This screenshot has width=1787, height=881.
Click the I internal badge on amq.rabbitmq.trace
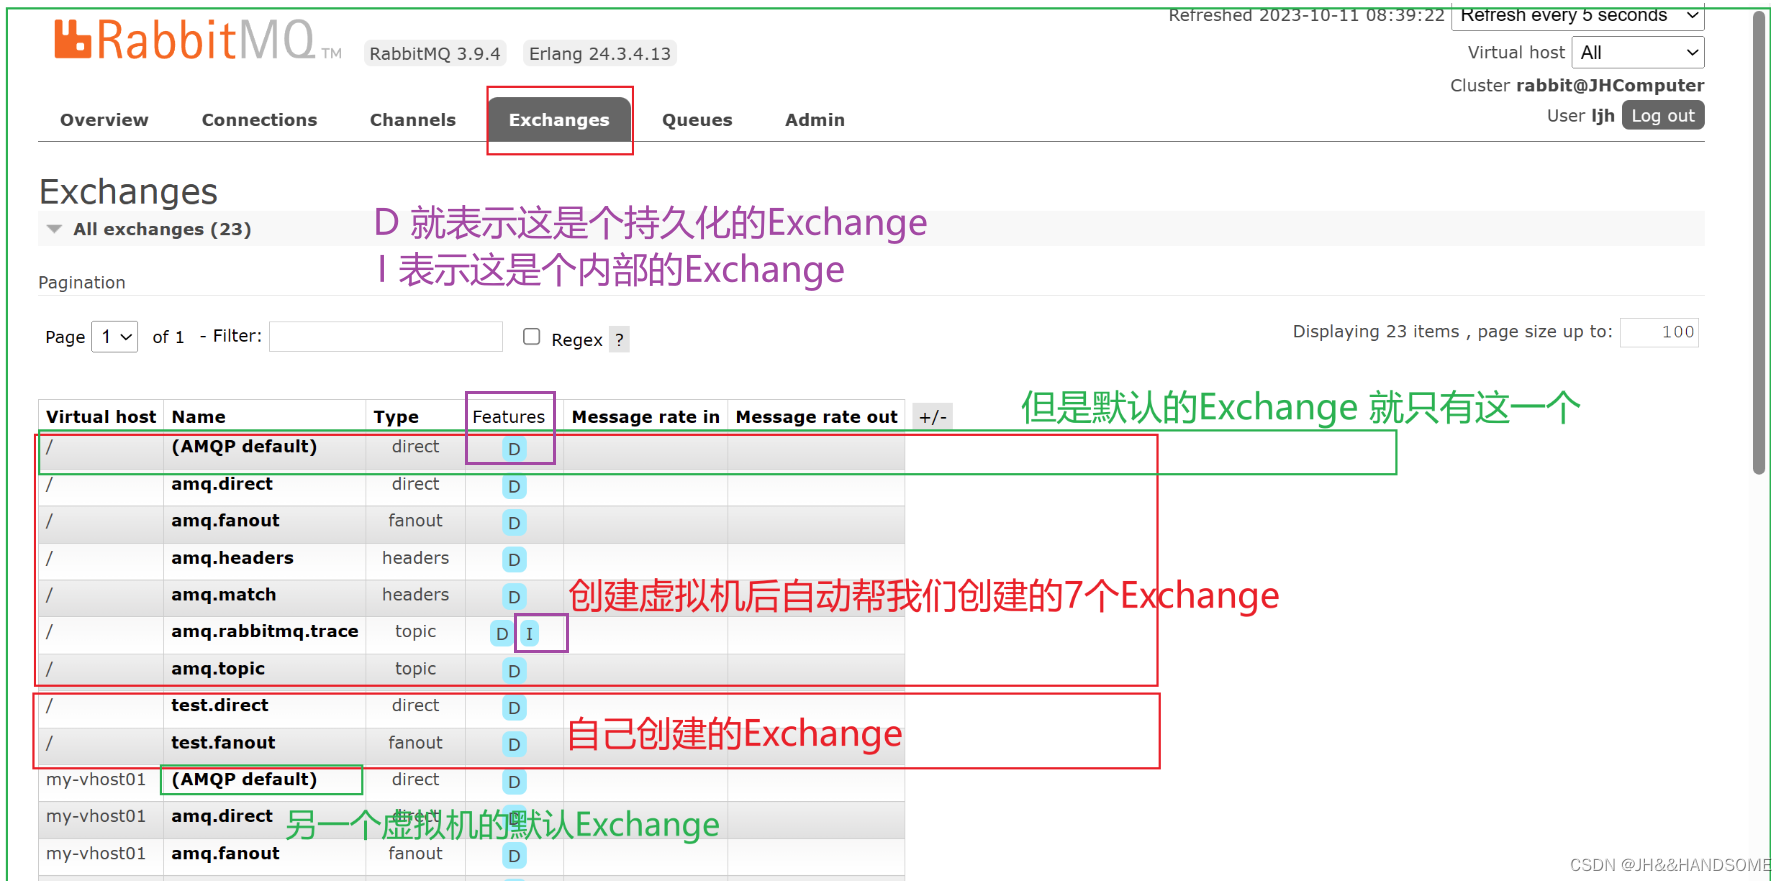tap(529, 634)
